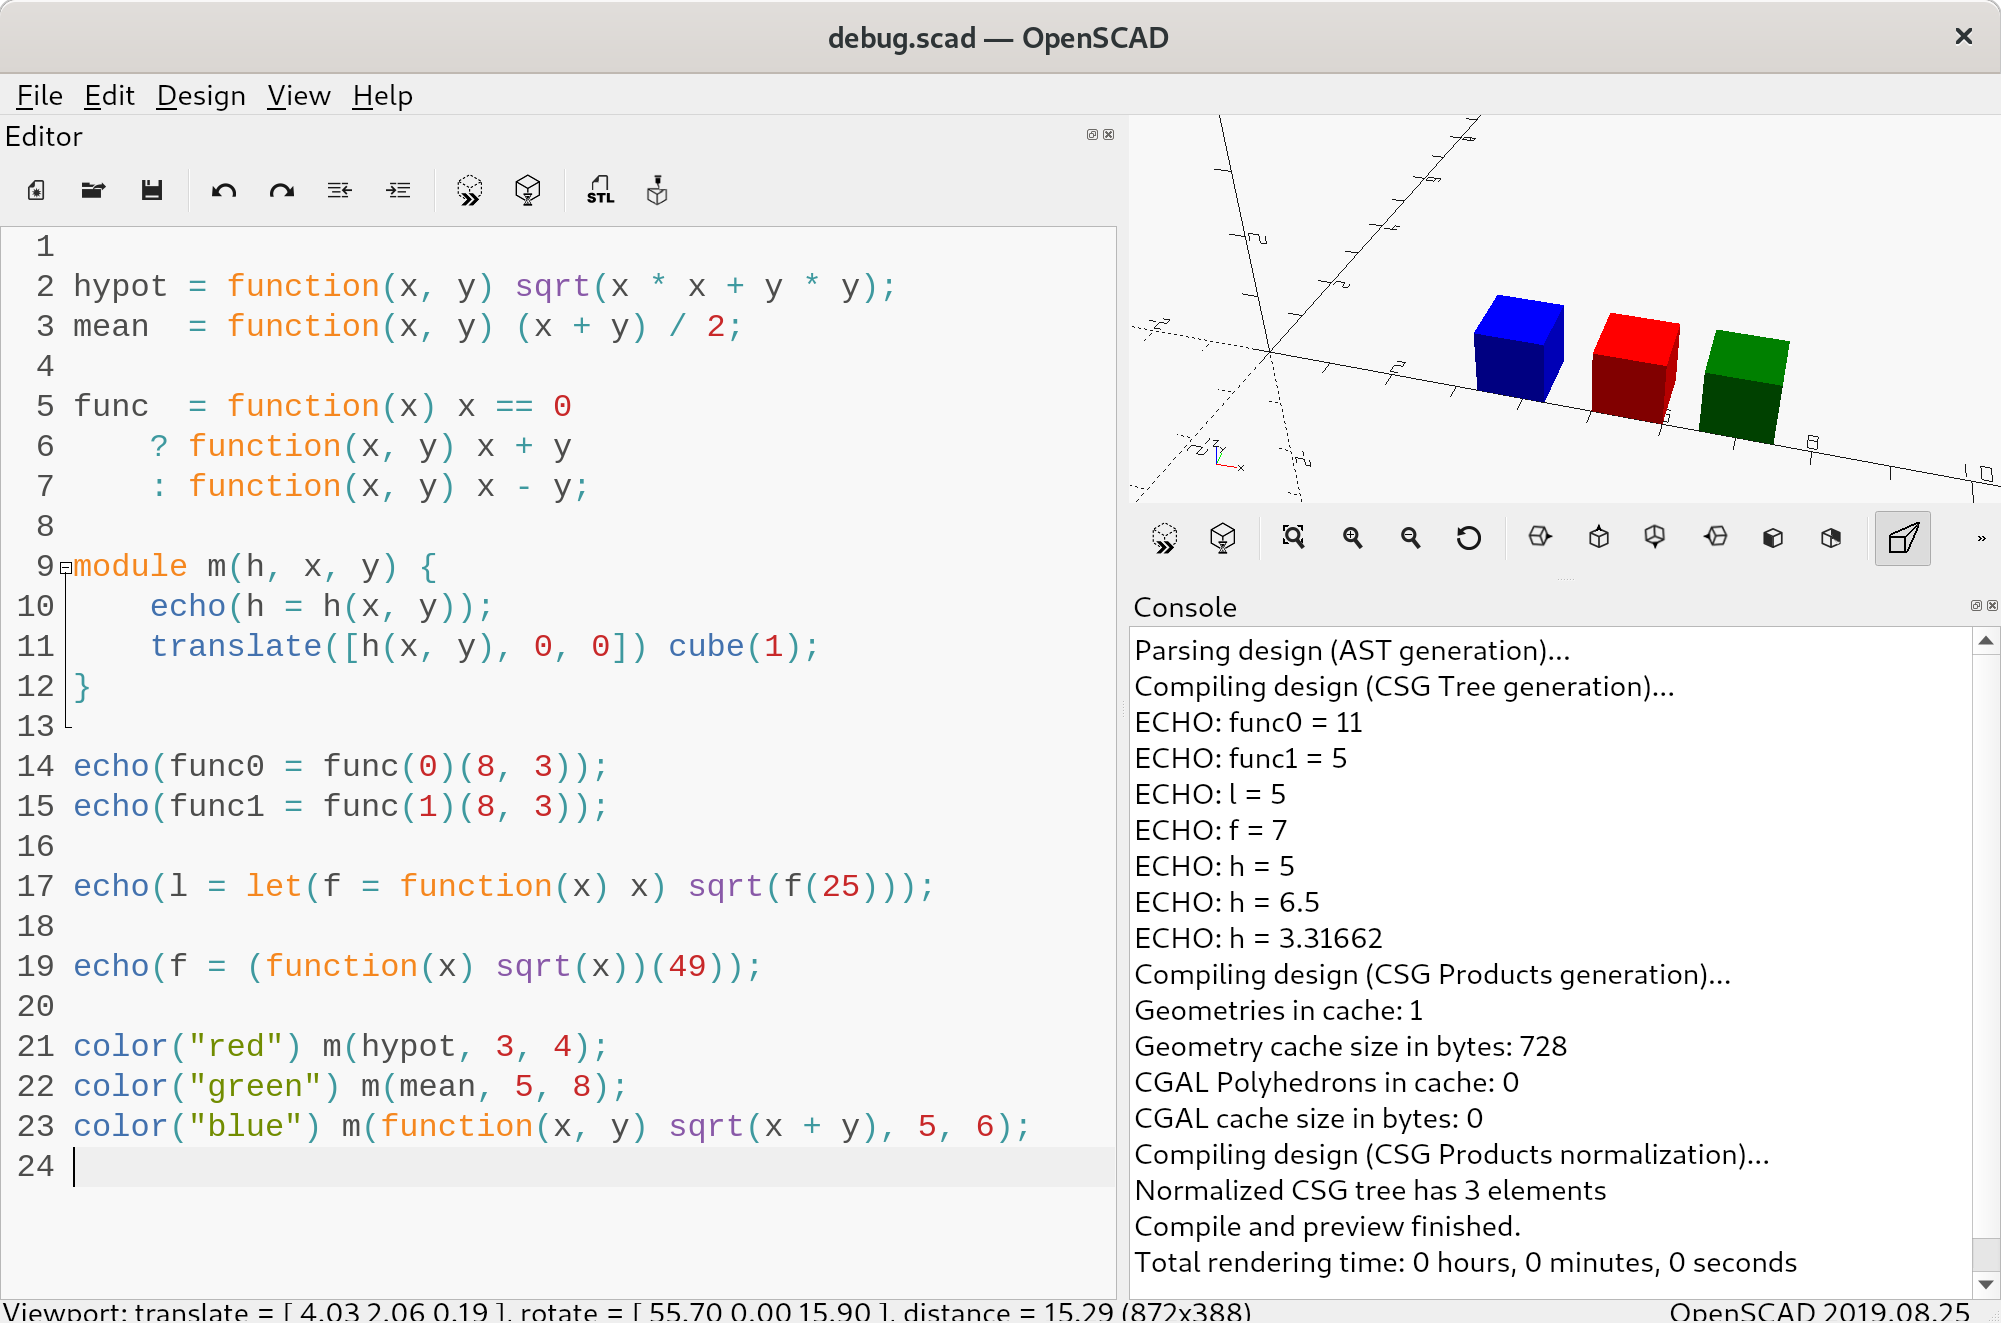2001x1323 pixels.
Task: Click the Unindent code icon
Action: (x=339, y=190)
